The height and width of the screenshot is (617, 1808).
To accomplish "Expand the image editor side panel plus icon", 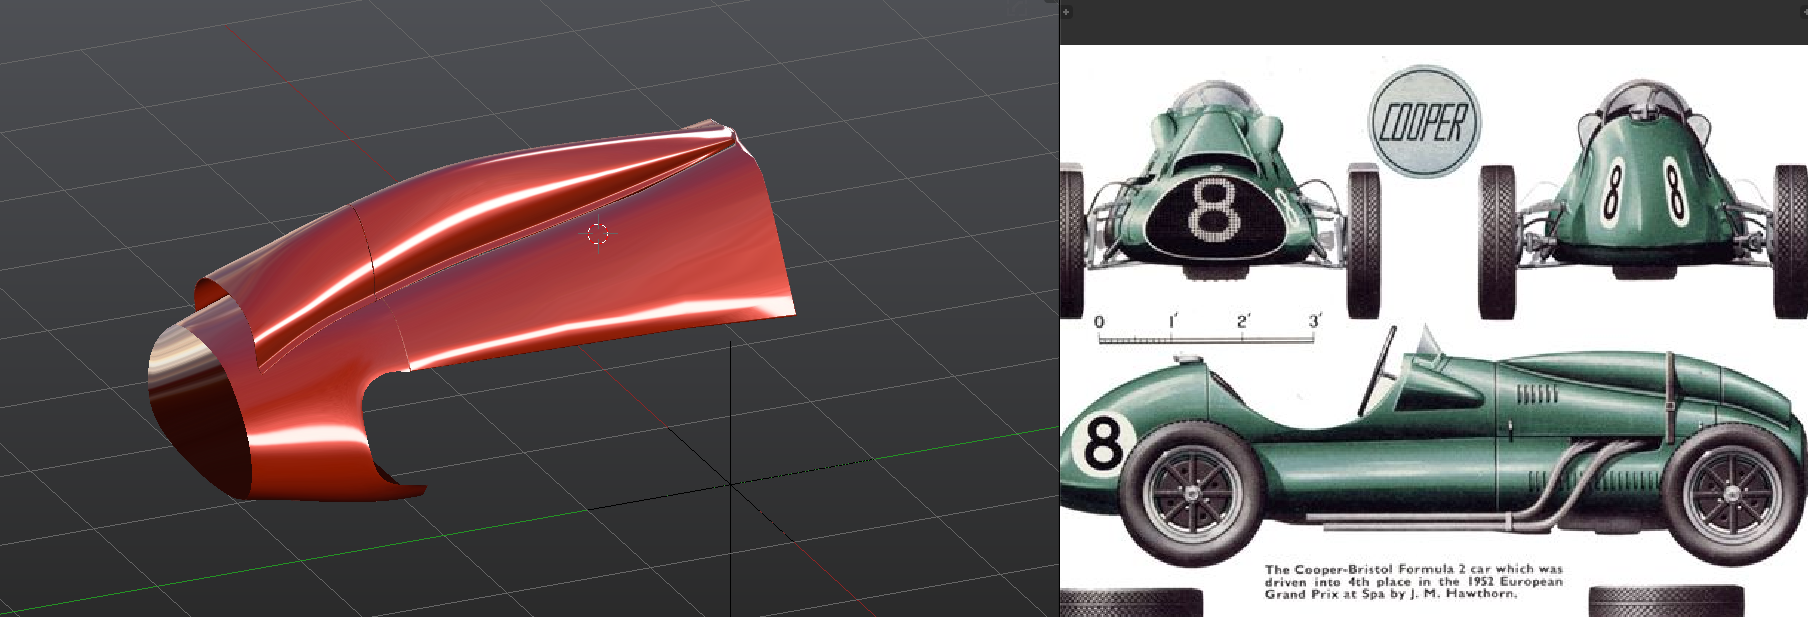I will tap(1066, 12).
